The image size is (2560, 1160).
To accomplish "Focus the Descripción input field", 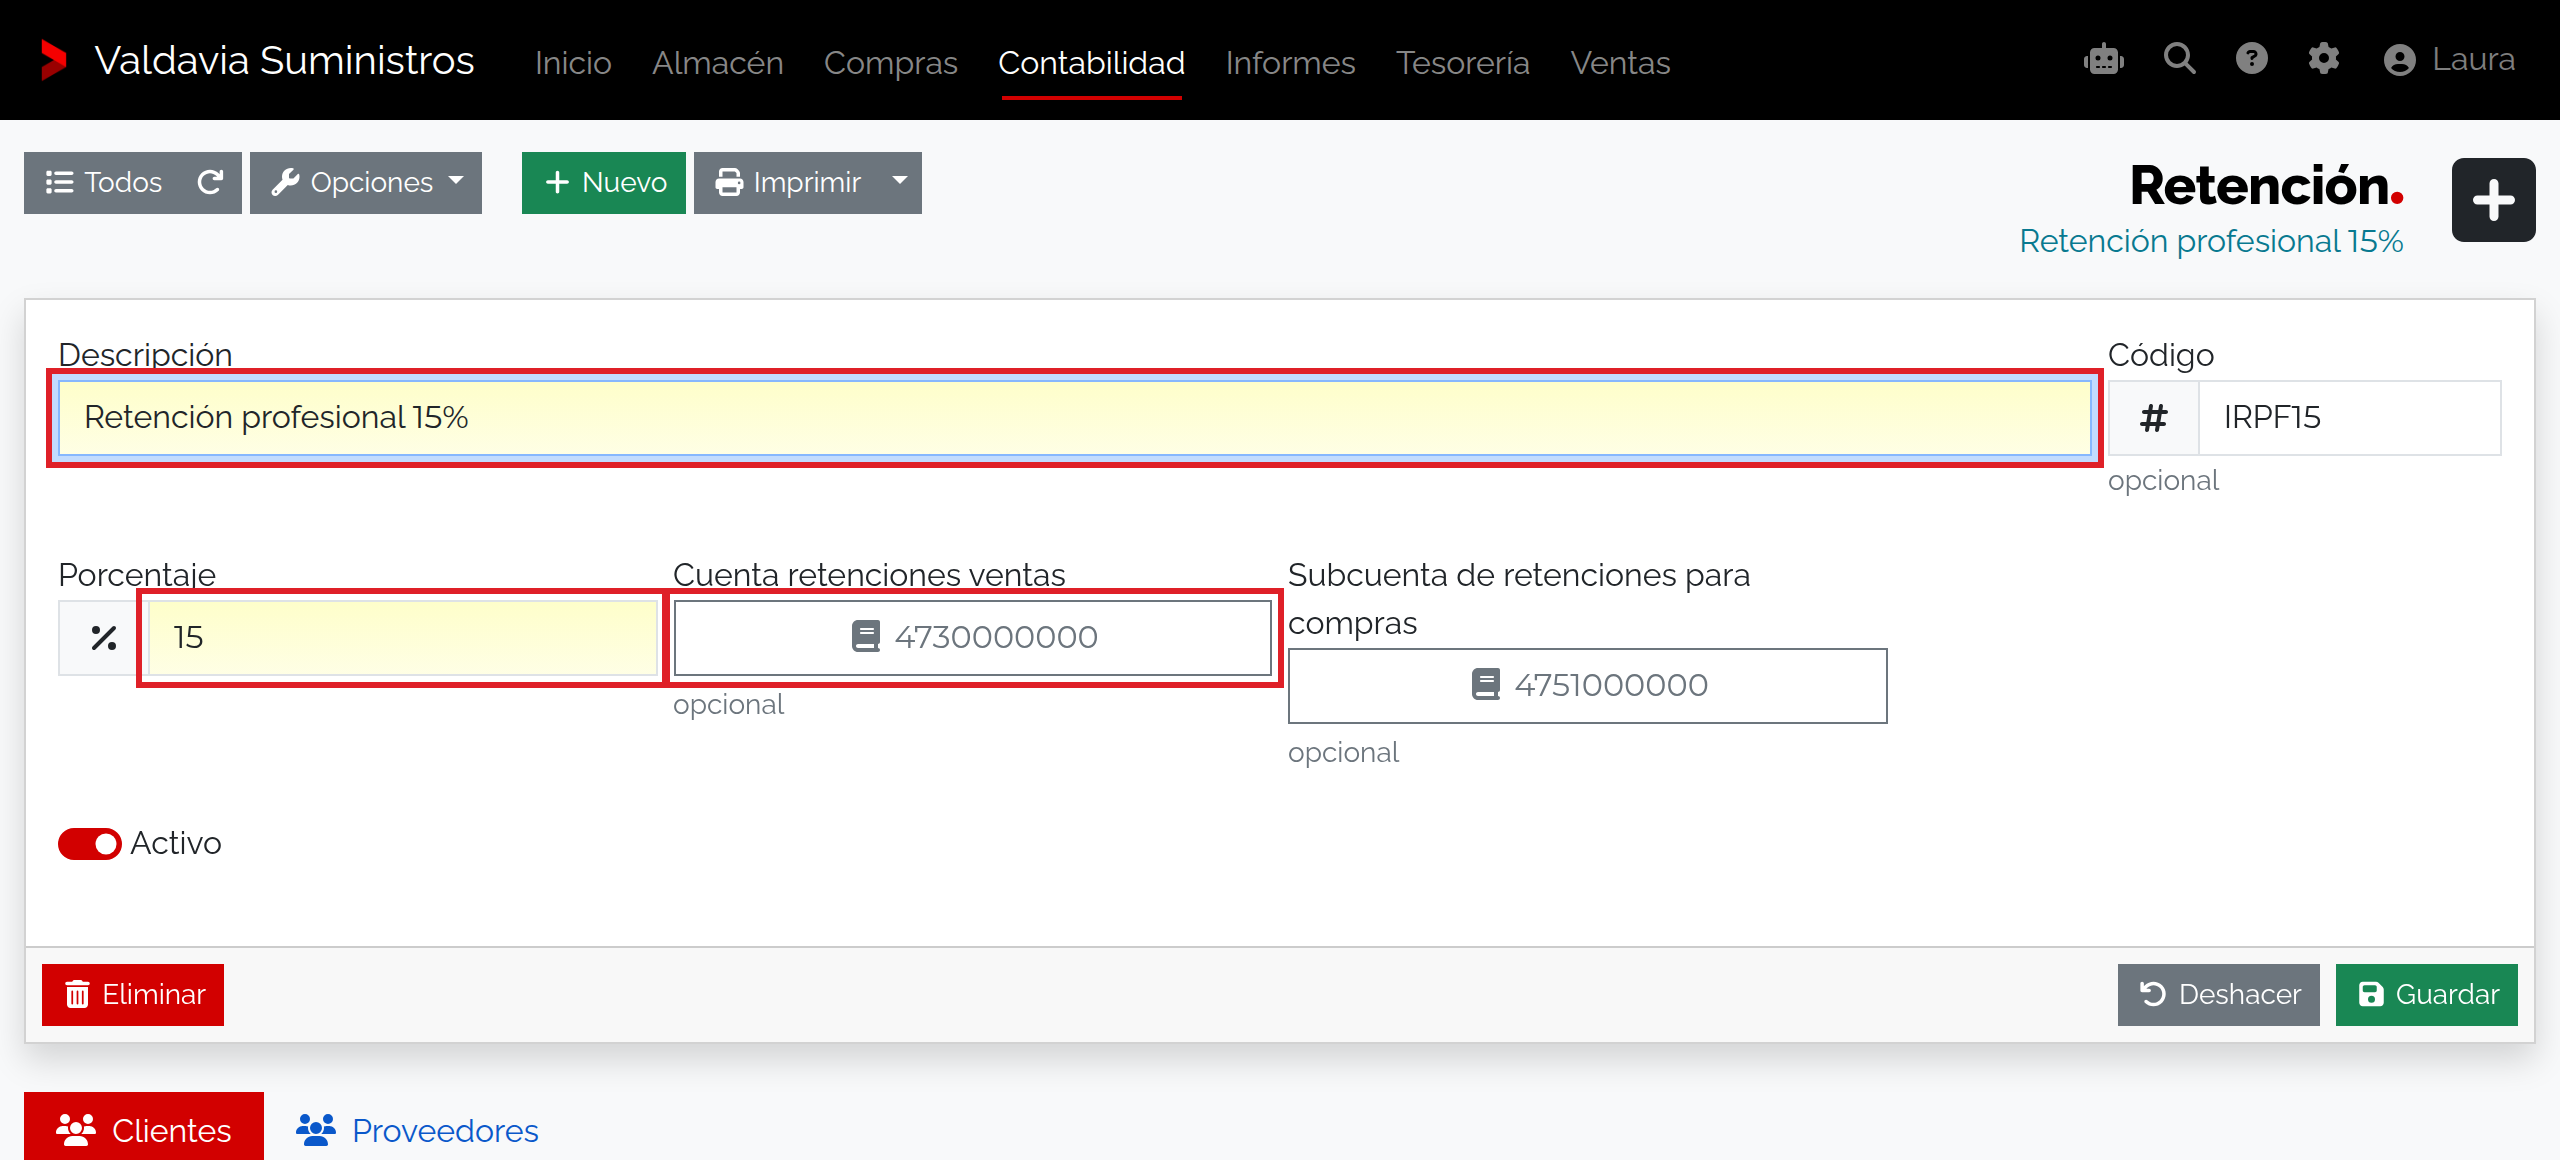I will 1074,418.
